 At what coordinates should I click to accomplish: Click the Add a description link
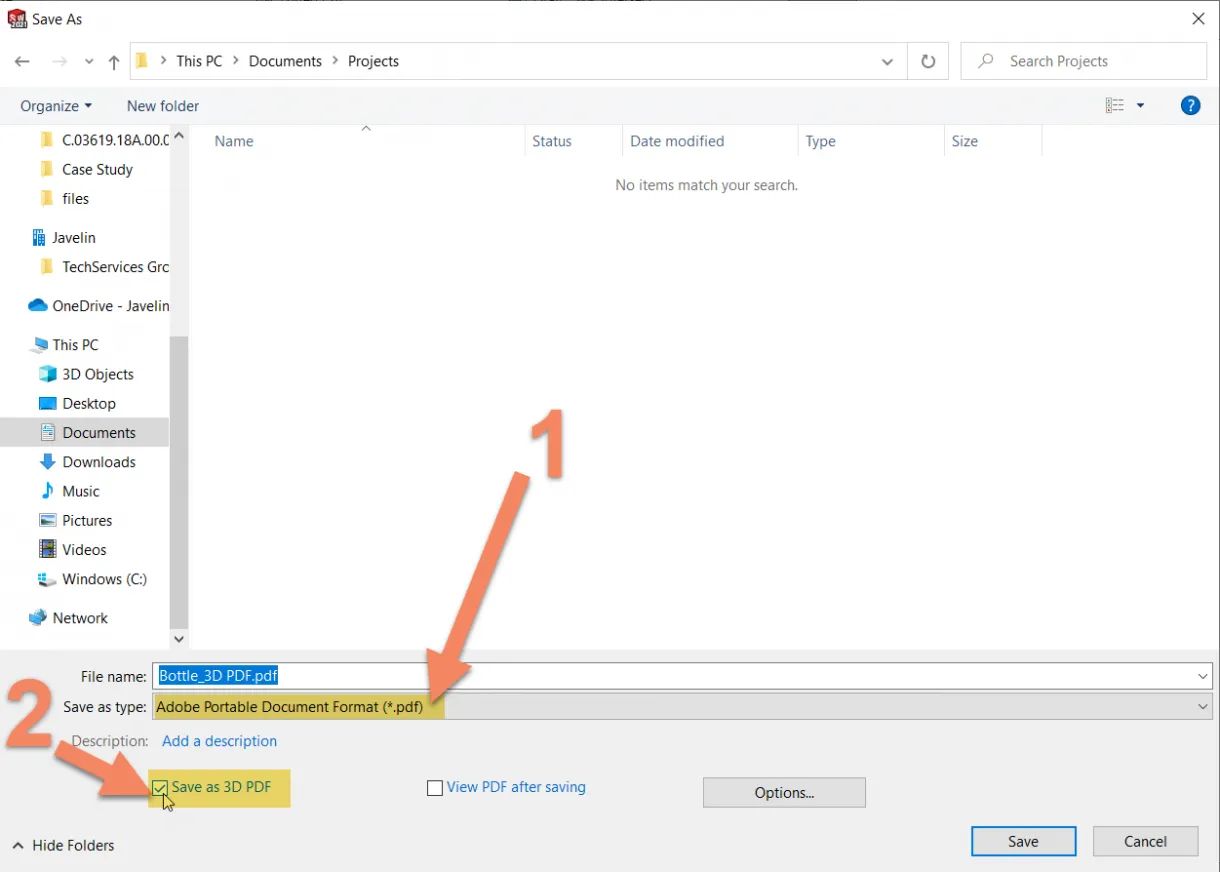coord(219,741)
